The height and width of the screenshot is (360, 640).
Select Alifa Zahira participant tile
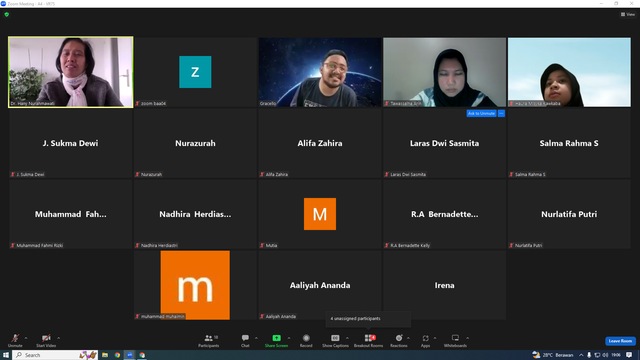[320, 143]
